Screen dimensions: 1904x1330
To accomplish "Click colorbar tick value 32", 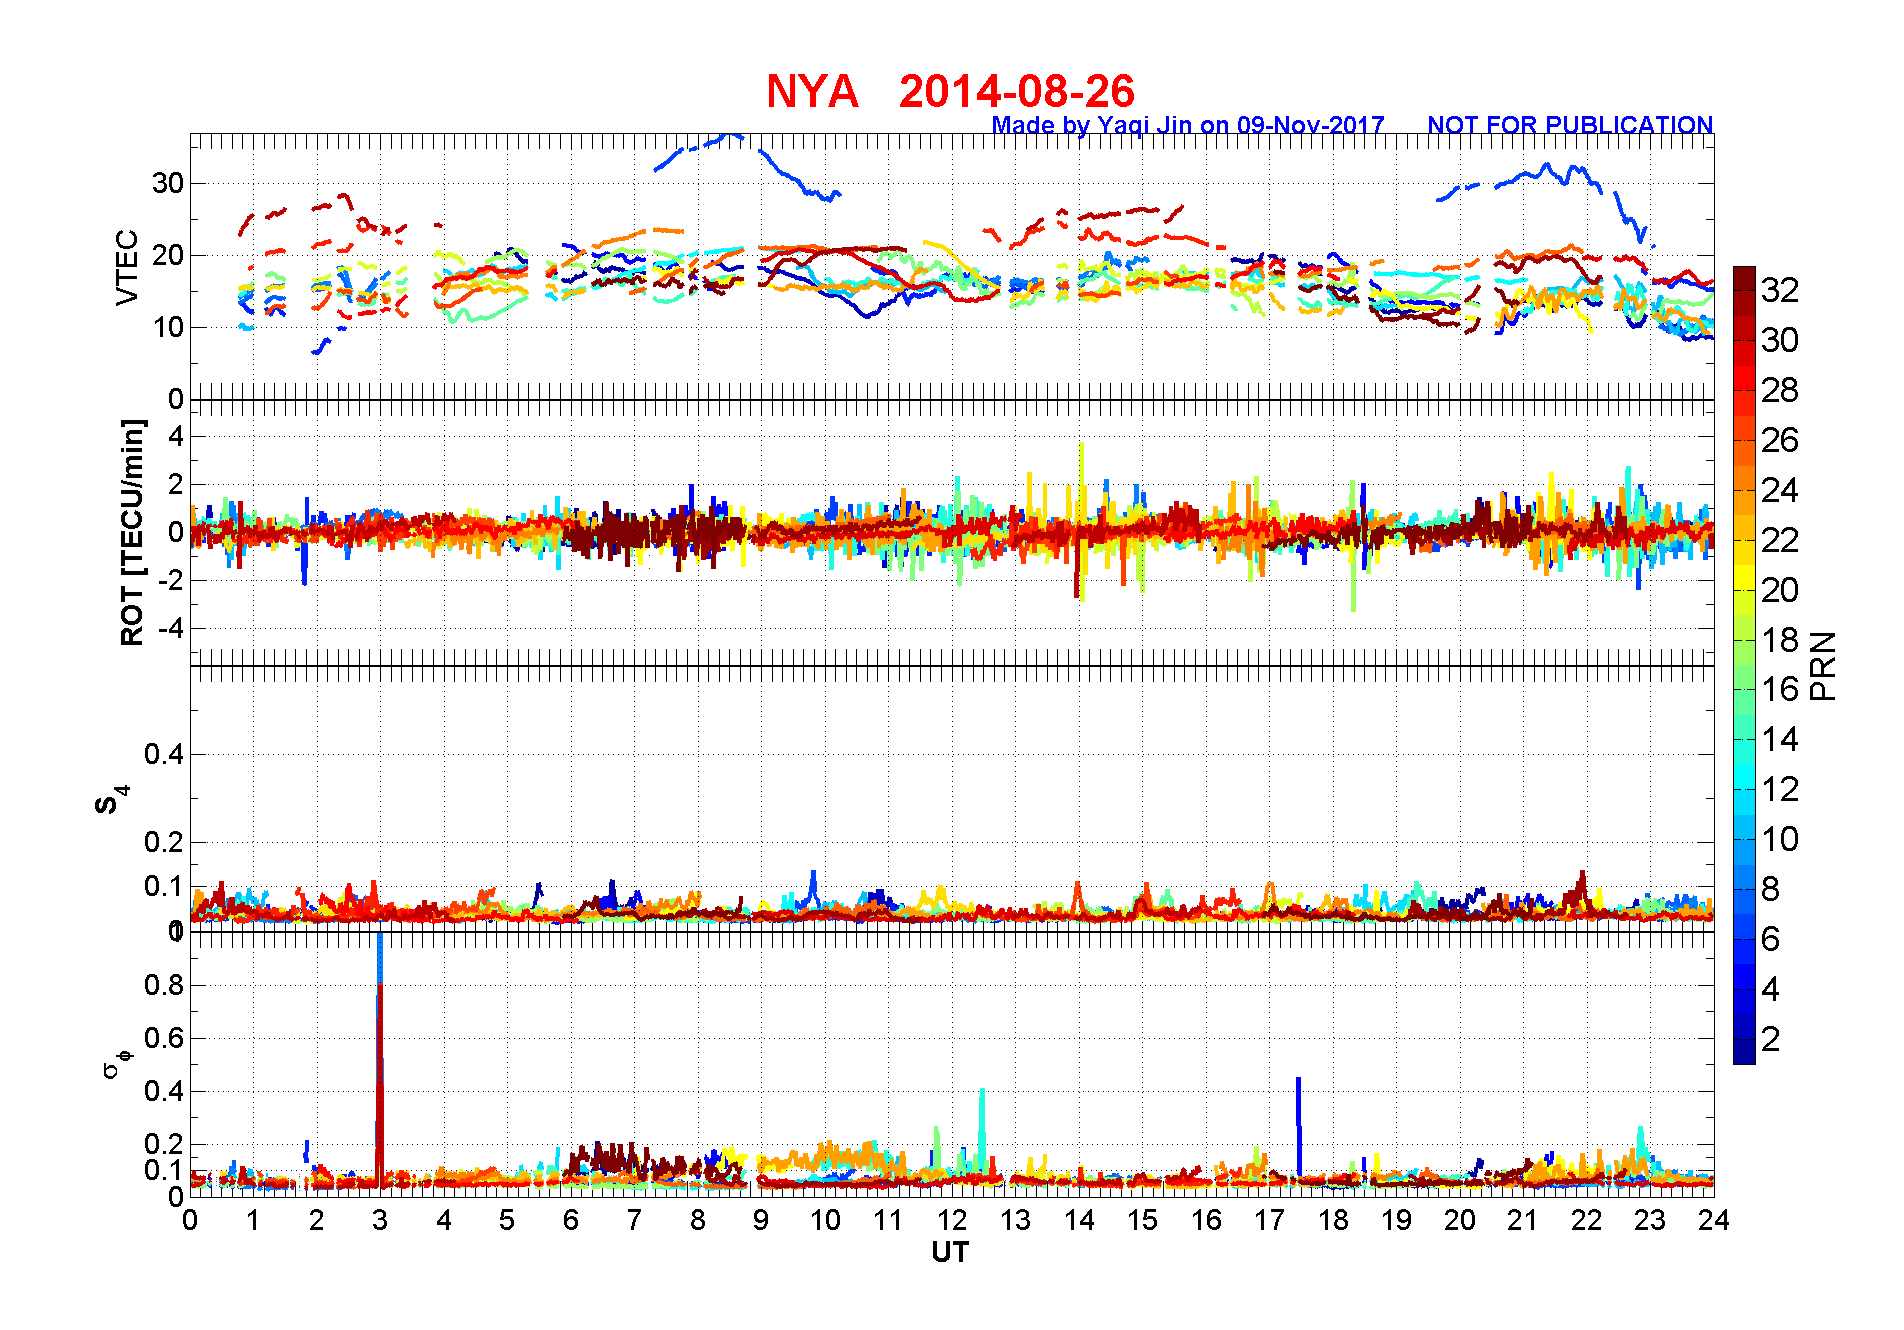I will click(1780, 290).
